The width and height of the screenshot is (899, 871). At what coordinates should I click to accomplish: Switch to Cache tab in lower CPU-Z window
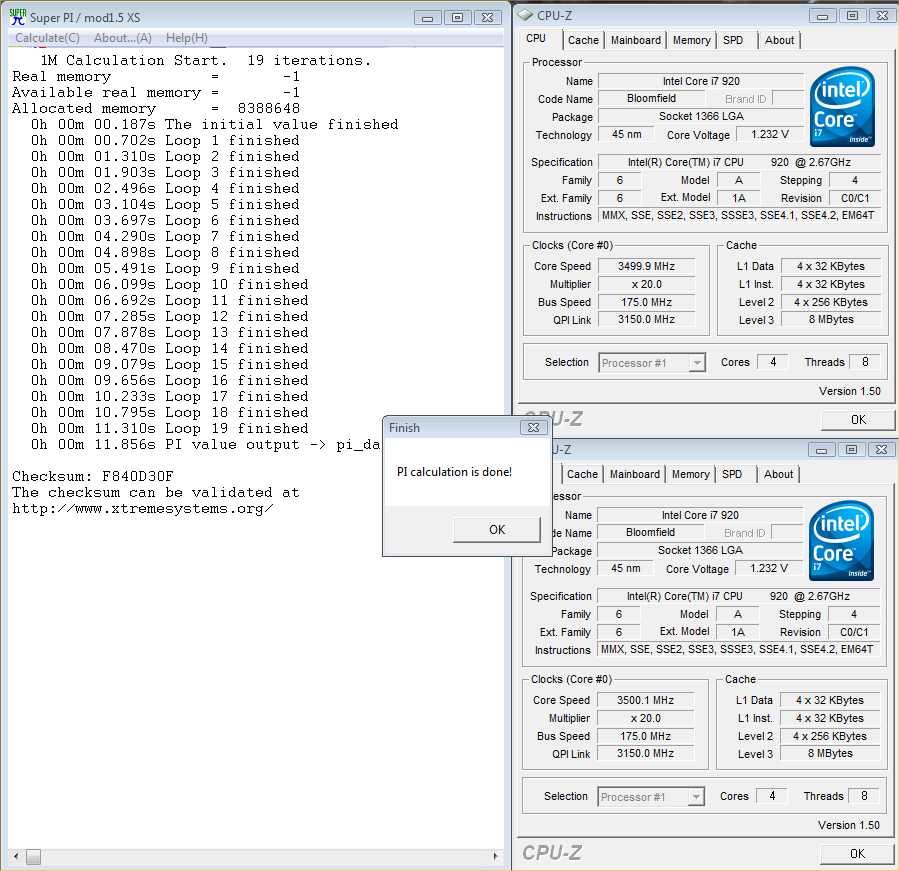point(582,474)
